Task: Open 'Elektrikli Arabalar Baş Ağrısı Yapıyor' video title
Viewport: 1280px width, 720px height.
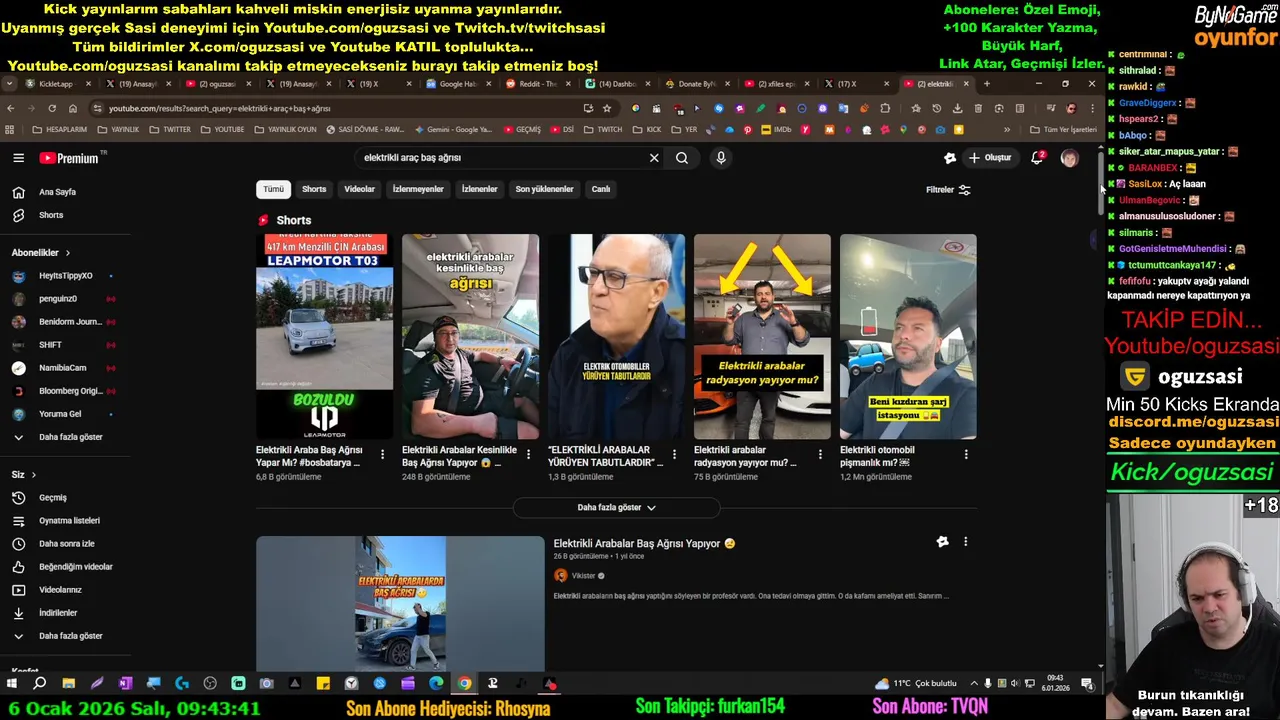Action: (x=644, y=544)
